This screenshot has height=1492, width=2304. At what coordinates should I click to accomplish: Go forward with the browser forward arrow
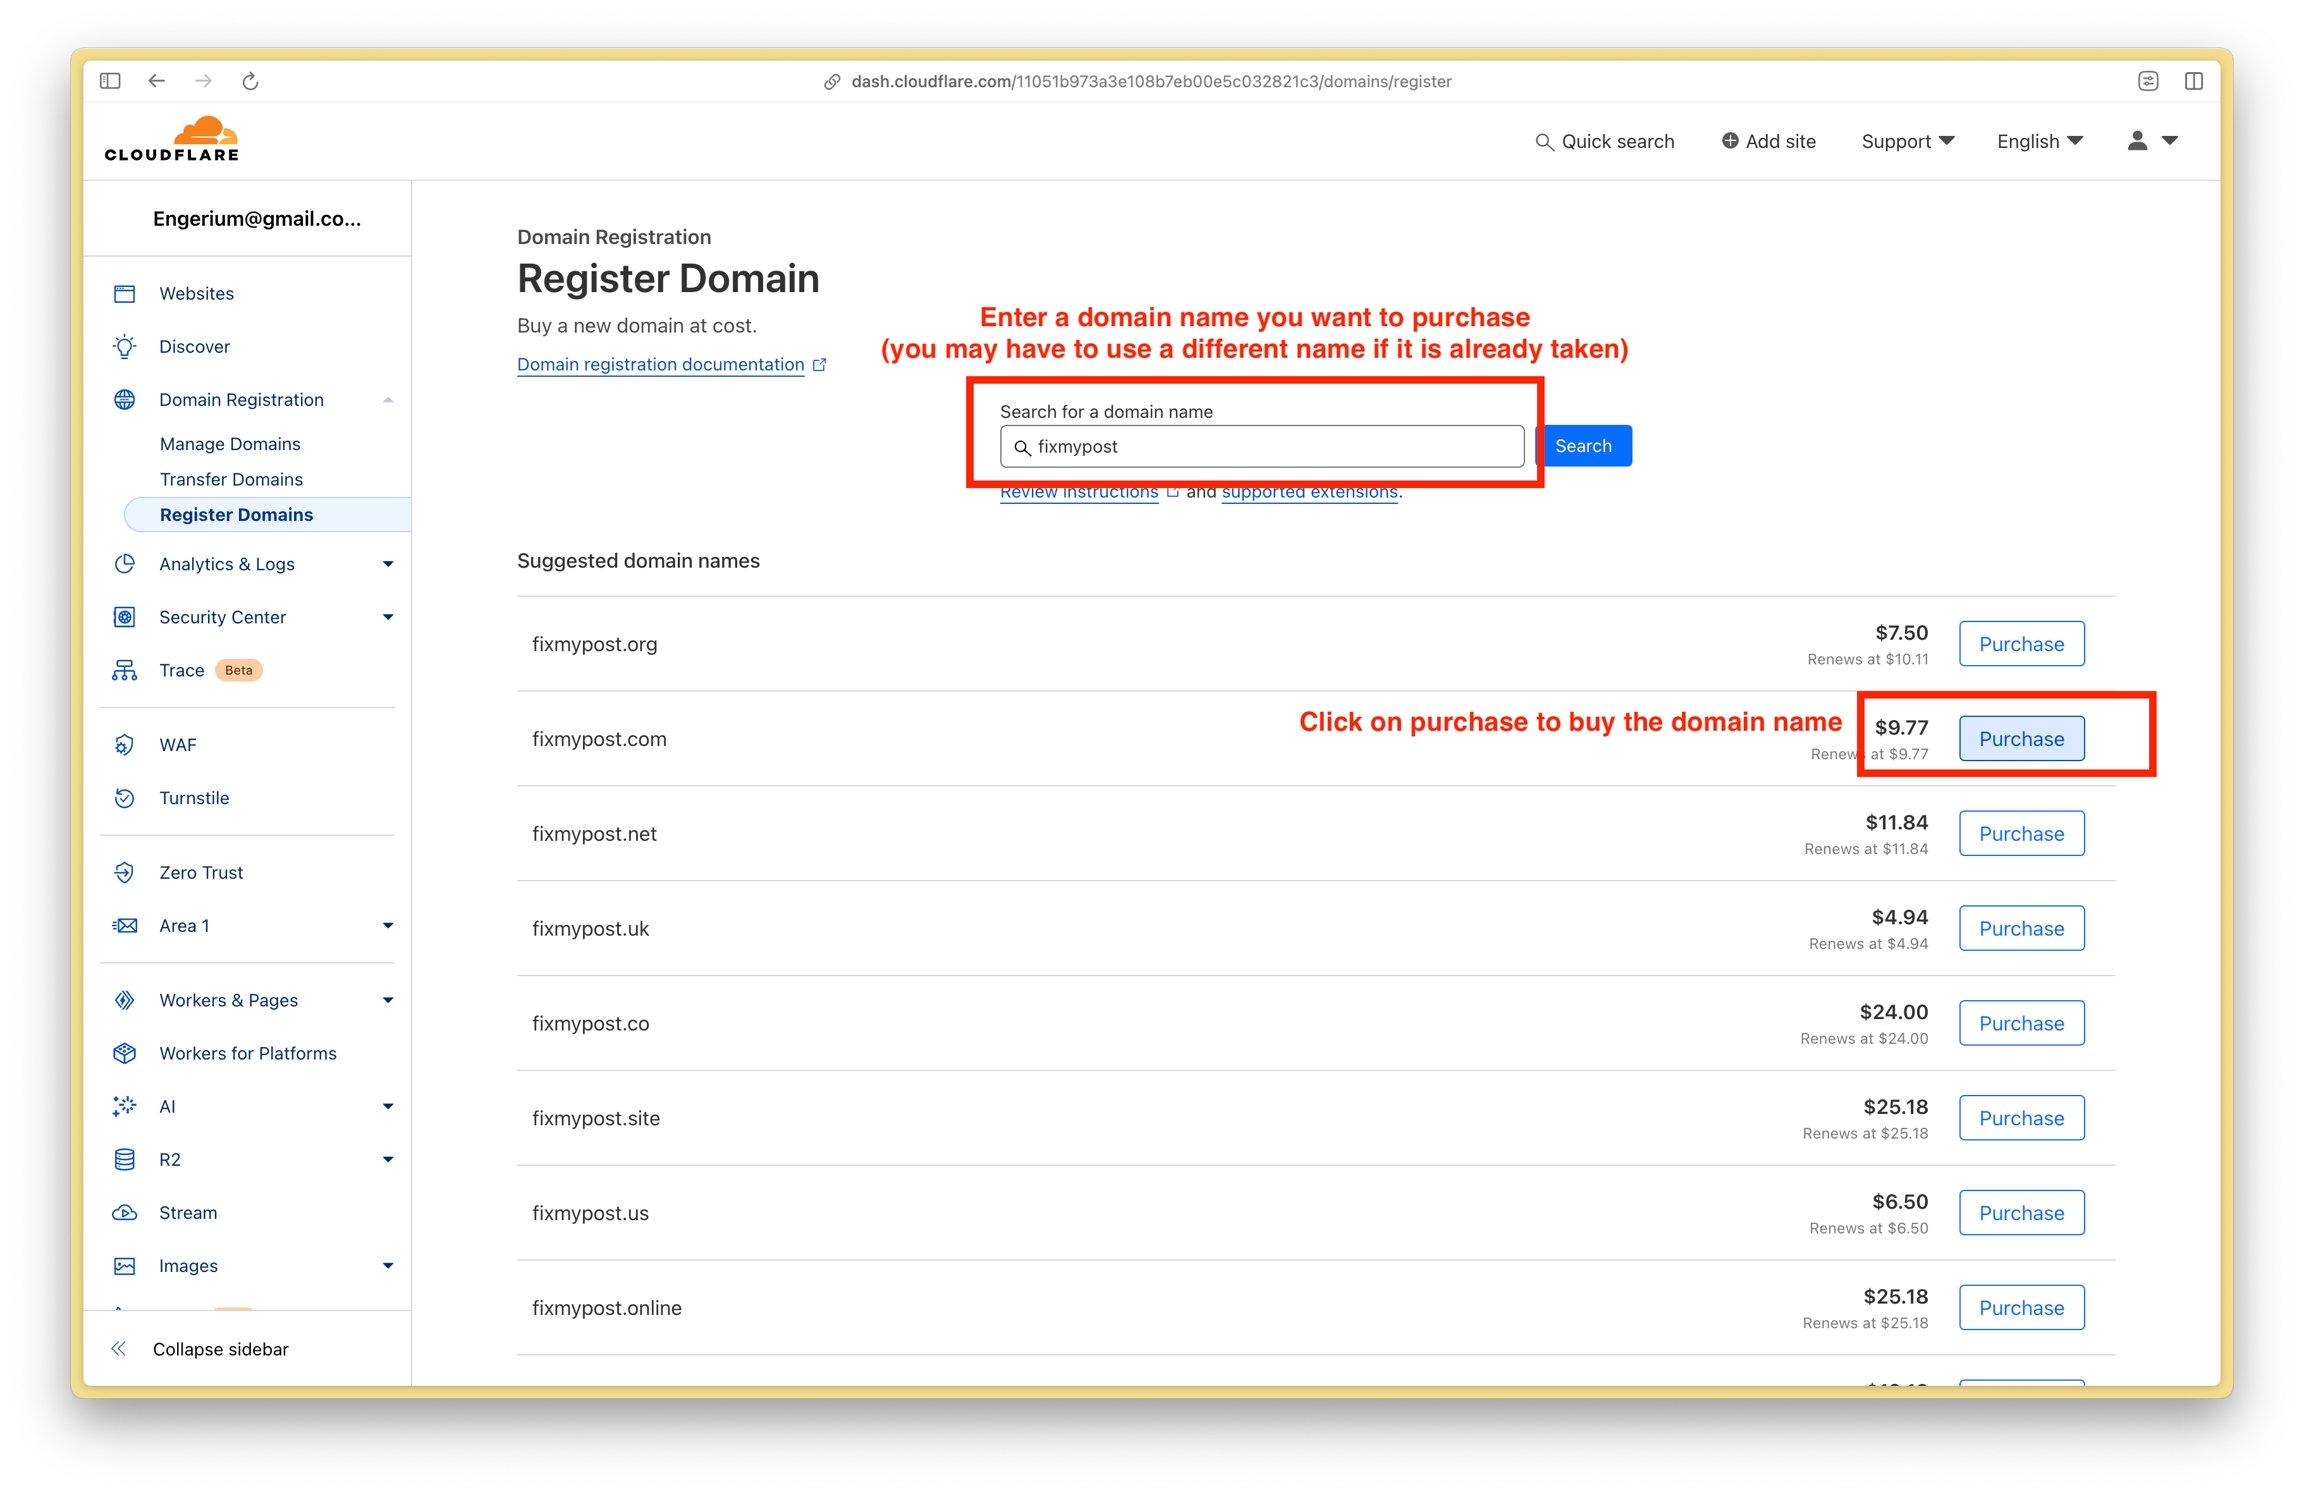(203, 81)
